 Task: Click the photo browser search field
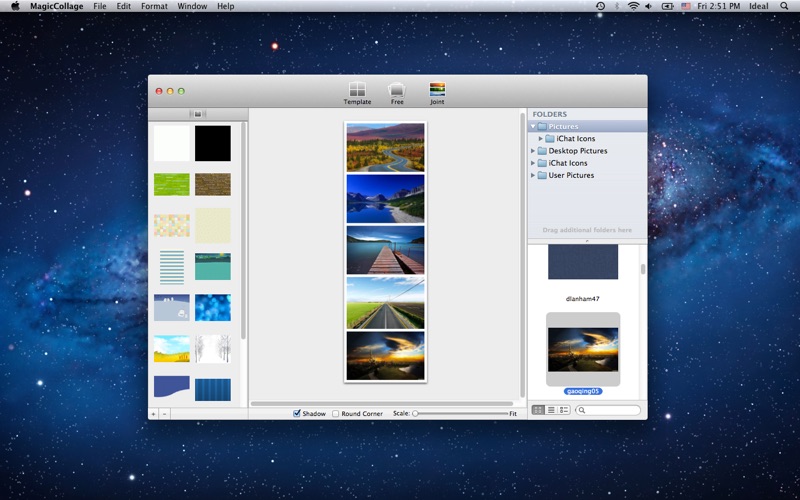click(612, 410)
